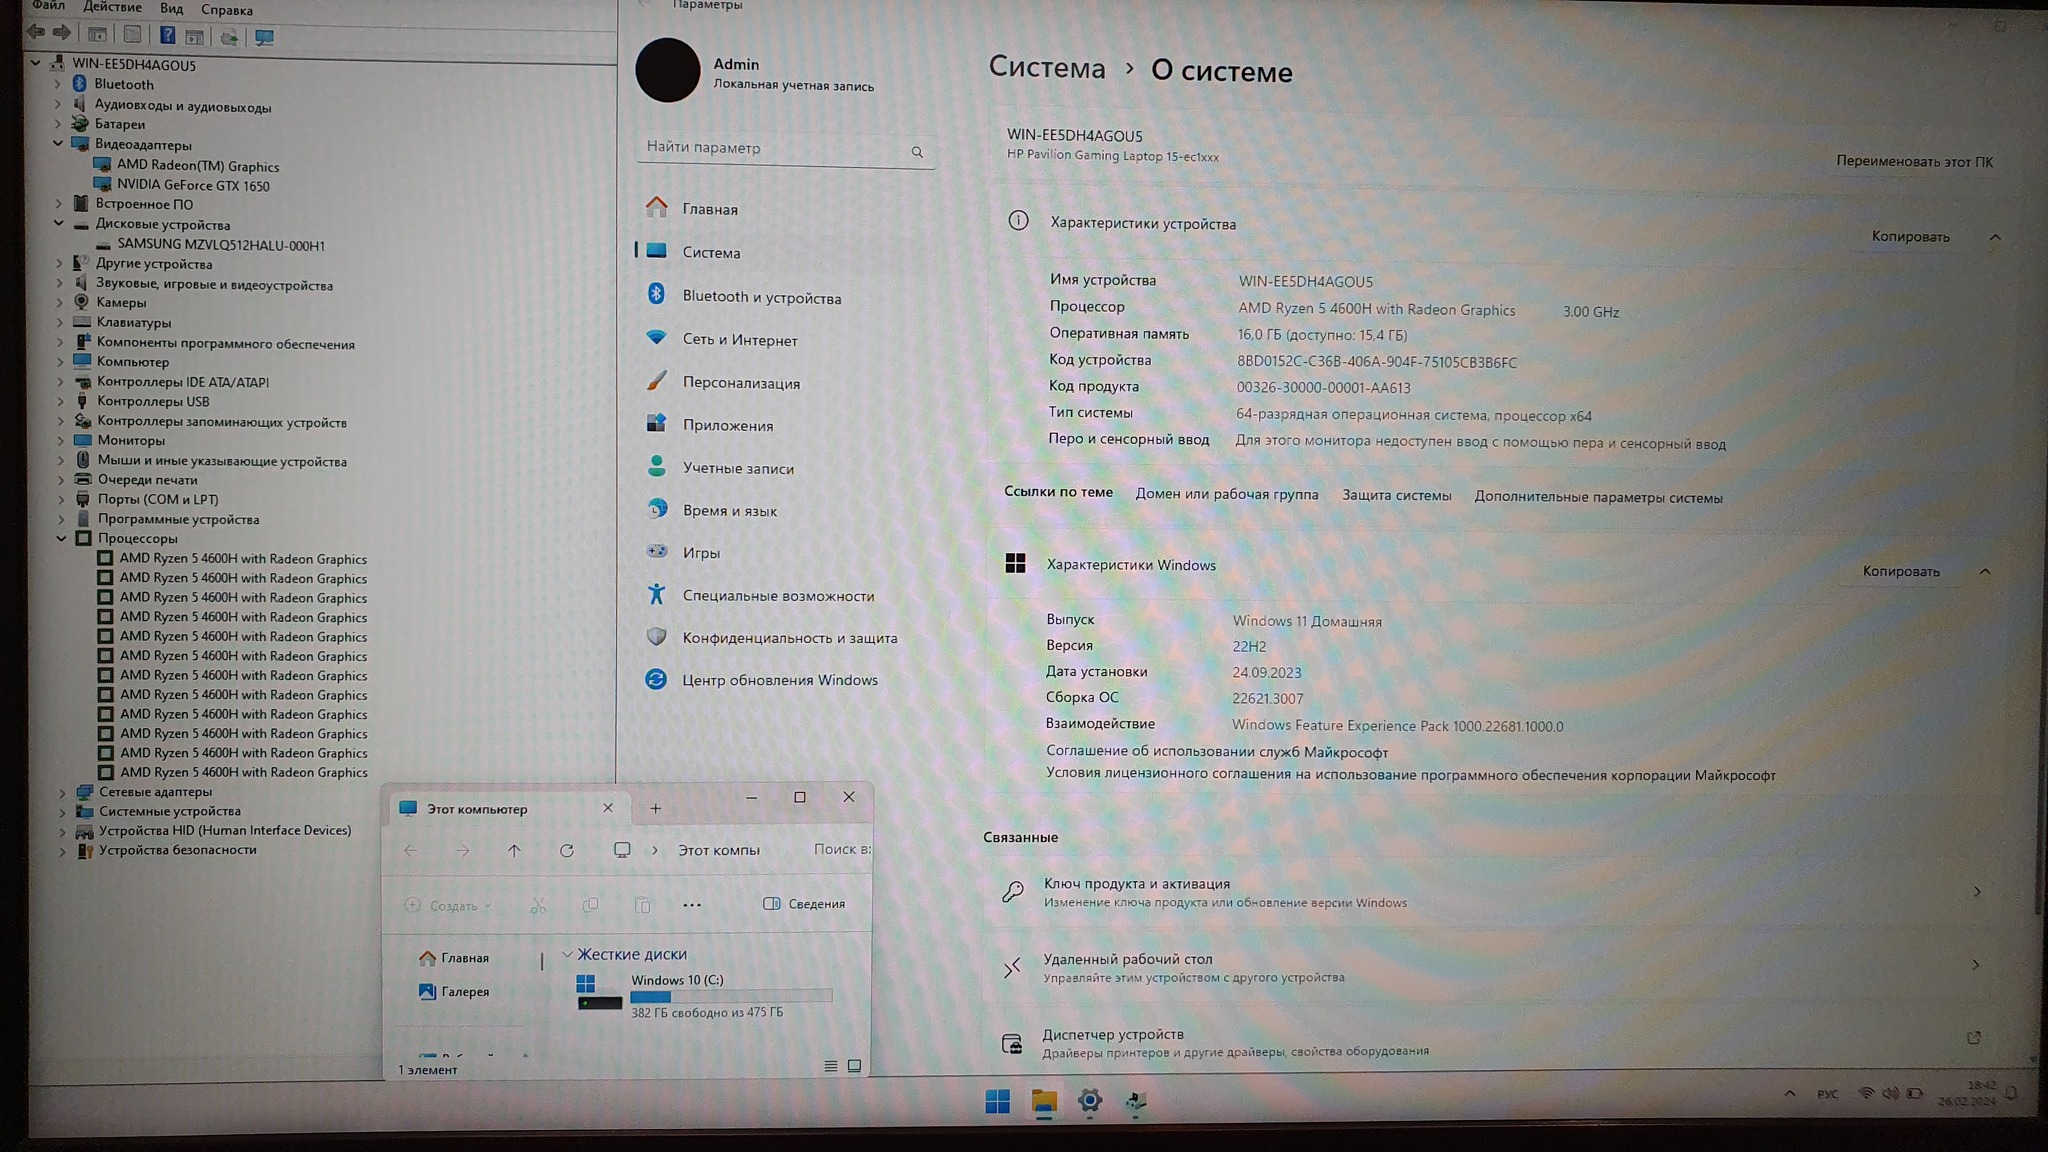Open Settings gear icon on taskbar
The image size is (2048, 1152).
[x=1090, y=1101]
